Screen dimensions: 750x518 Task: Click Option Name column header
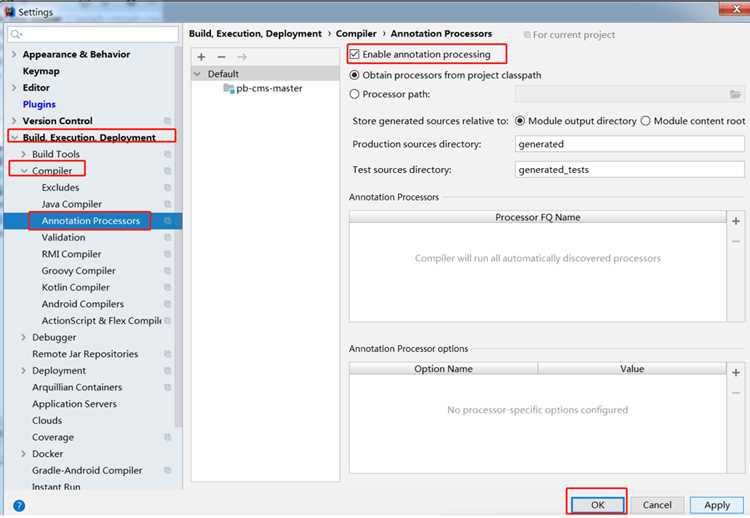click(x=443, y=369)
